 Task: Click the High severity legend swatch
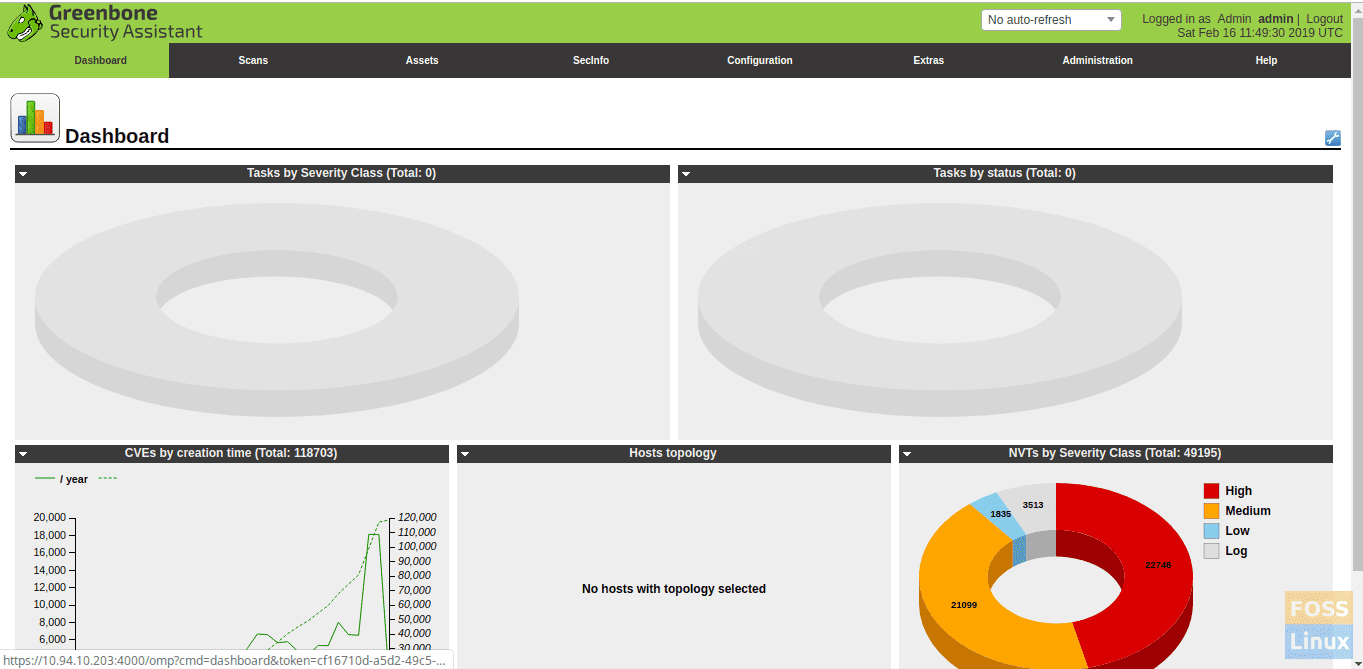point(1211,491)
